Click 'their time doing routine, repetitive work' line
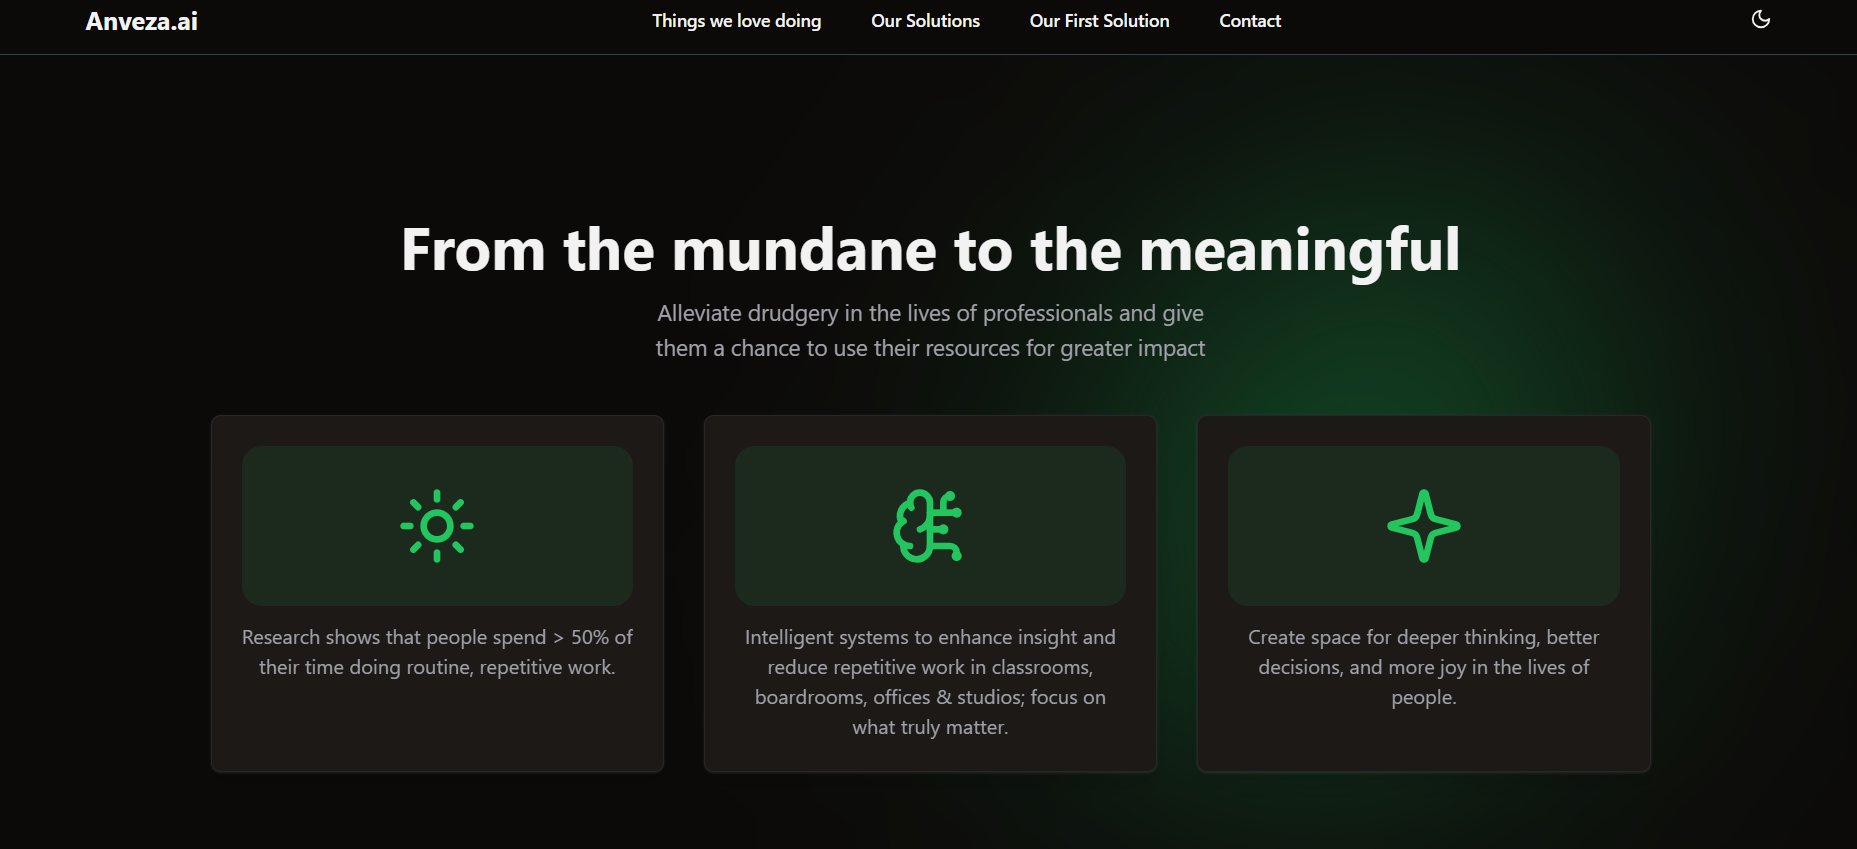This screenshot has height=849, width=1857. [437, 667]
